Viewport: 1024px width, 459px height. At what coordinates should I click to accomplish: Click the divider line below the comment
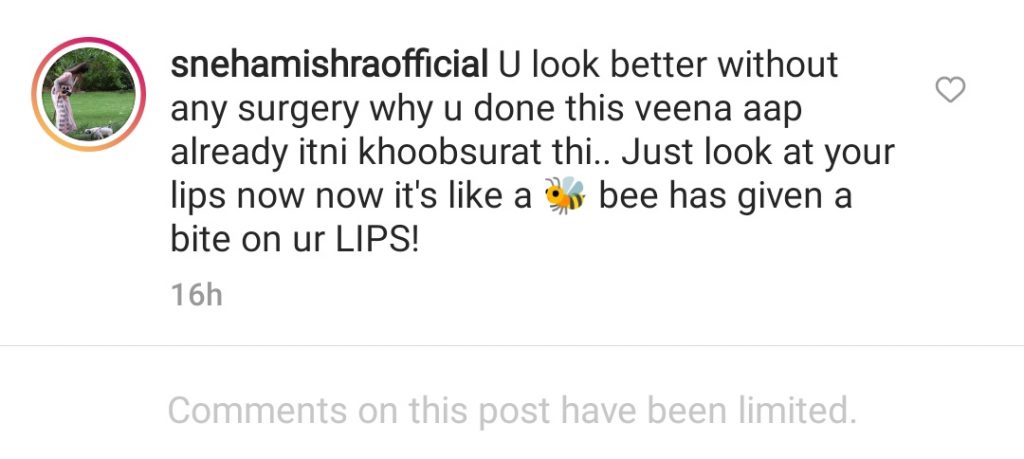[x=512, y=345]
